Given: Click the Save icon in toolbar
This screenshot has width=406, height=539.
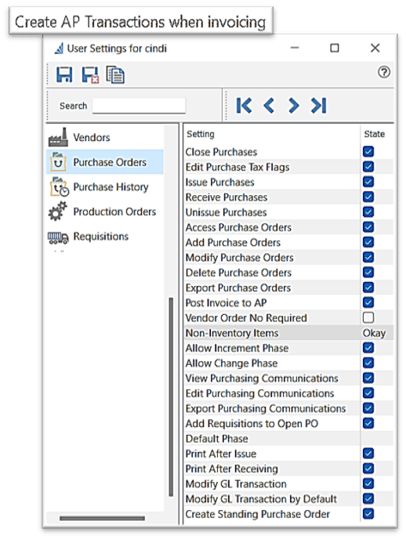Looking at the screenshot, I should pos(64,74).
